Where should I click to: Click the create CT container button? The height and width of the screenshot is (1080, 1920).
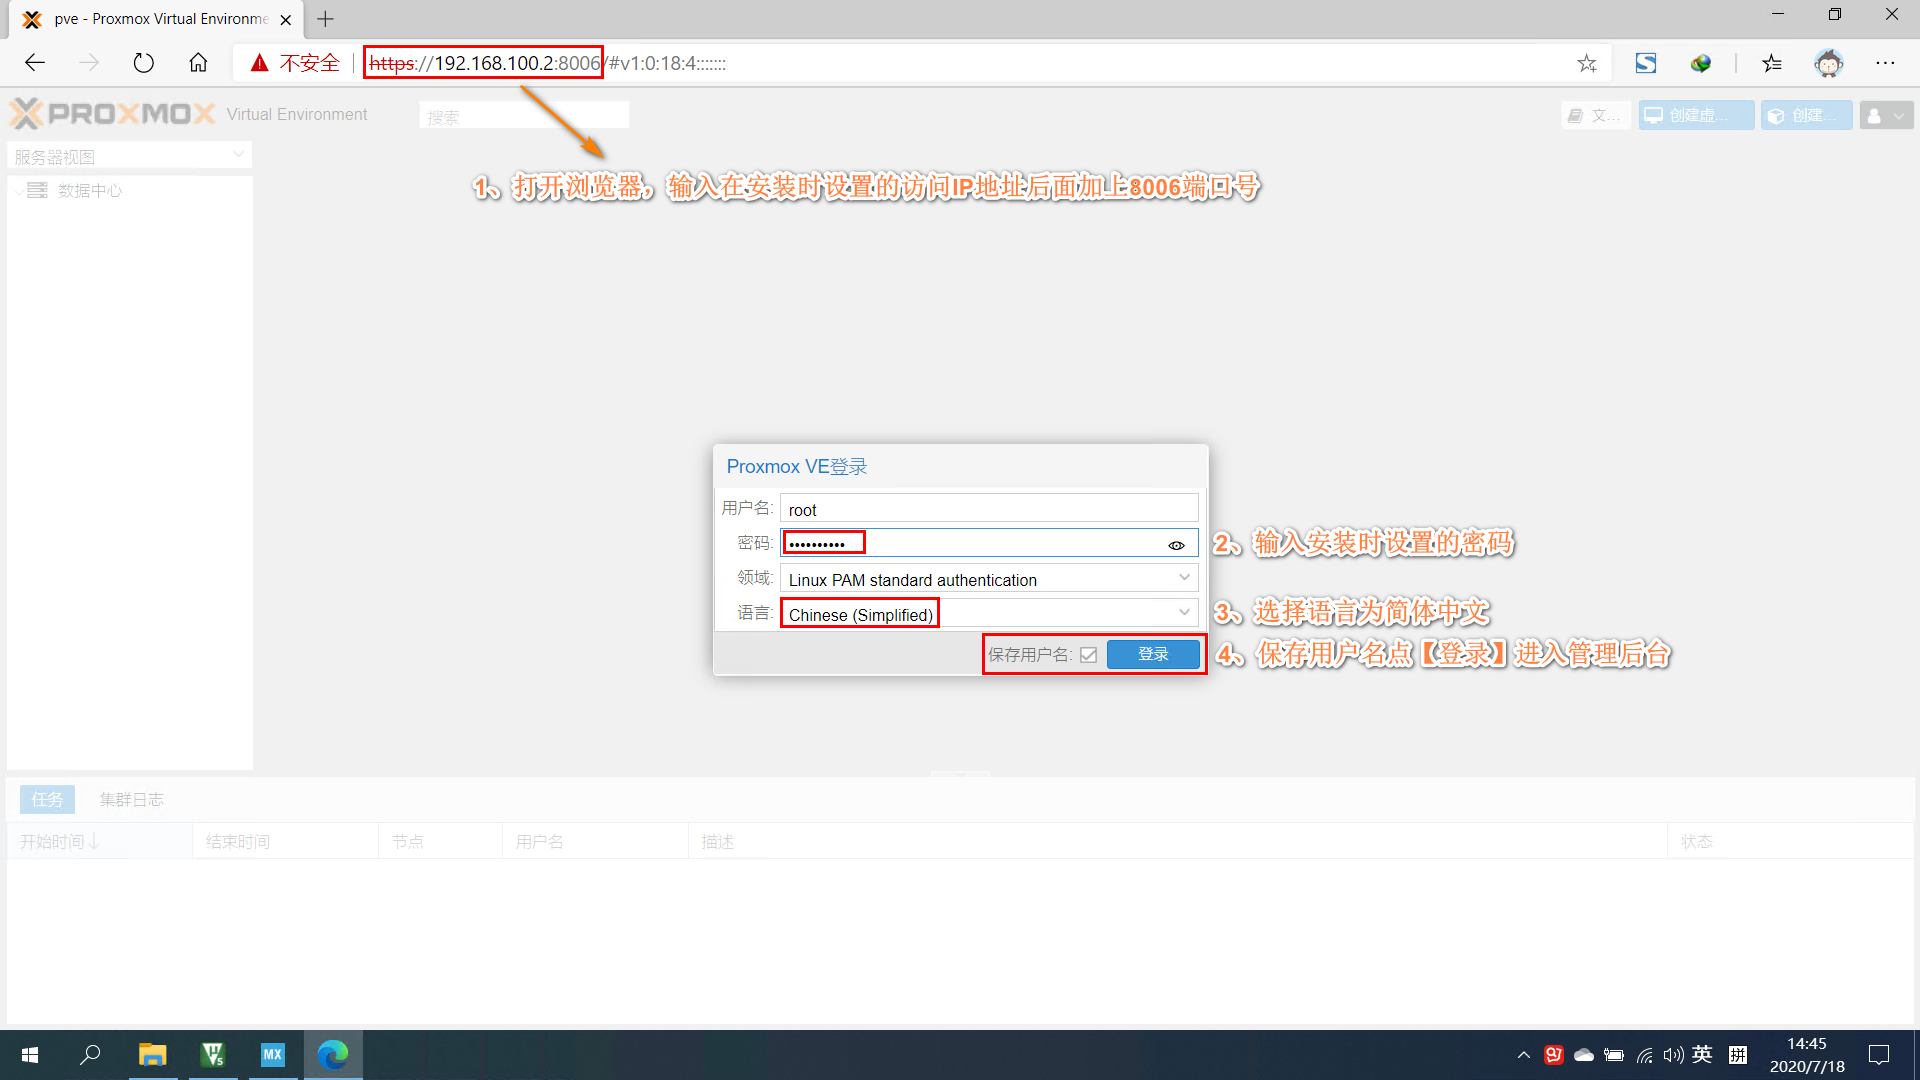pos(1807,115)
